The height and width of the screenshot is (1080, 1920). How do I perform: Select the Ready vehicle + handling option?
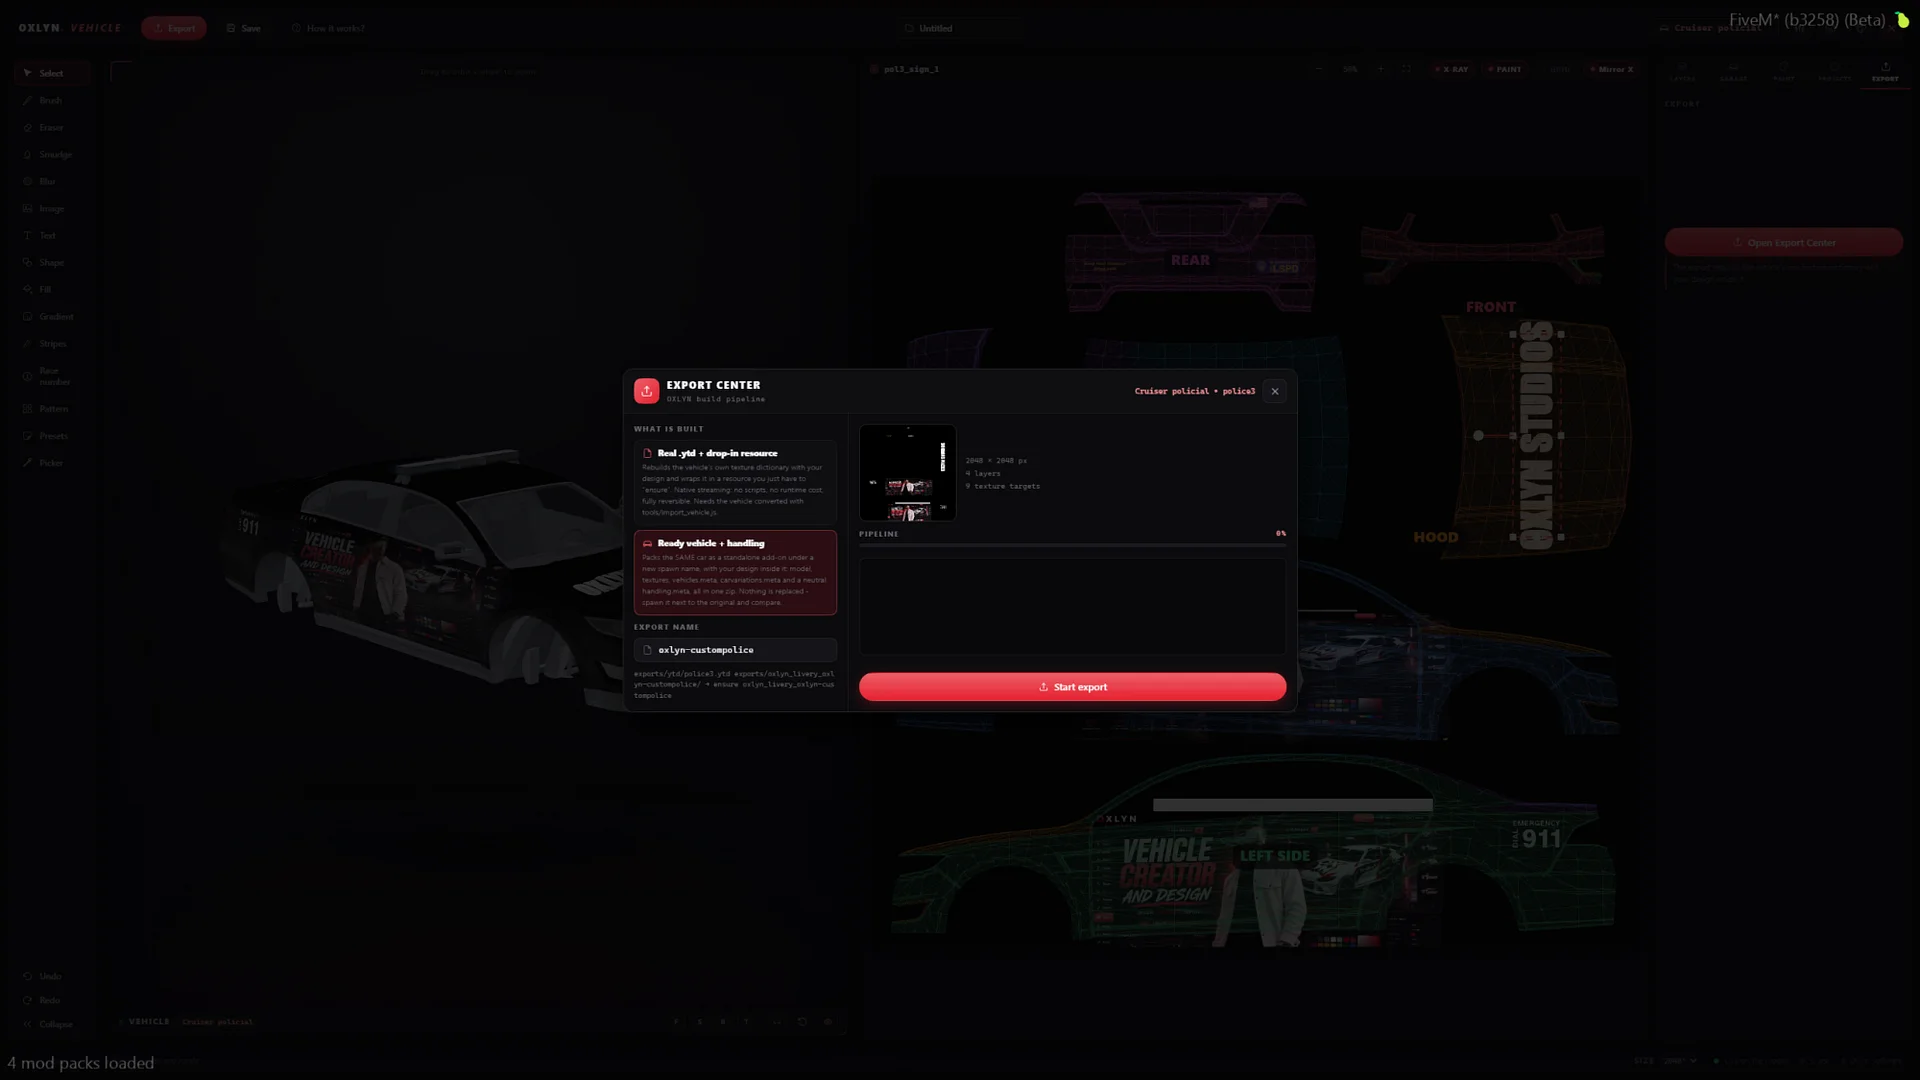pyautogui.click(x=735, y=572)
